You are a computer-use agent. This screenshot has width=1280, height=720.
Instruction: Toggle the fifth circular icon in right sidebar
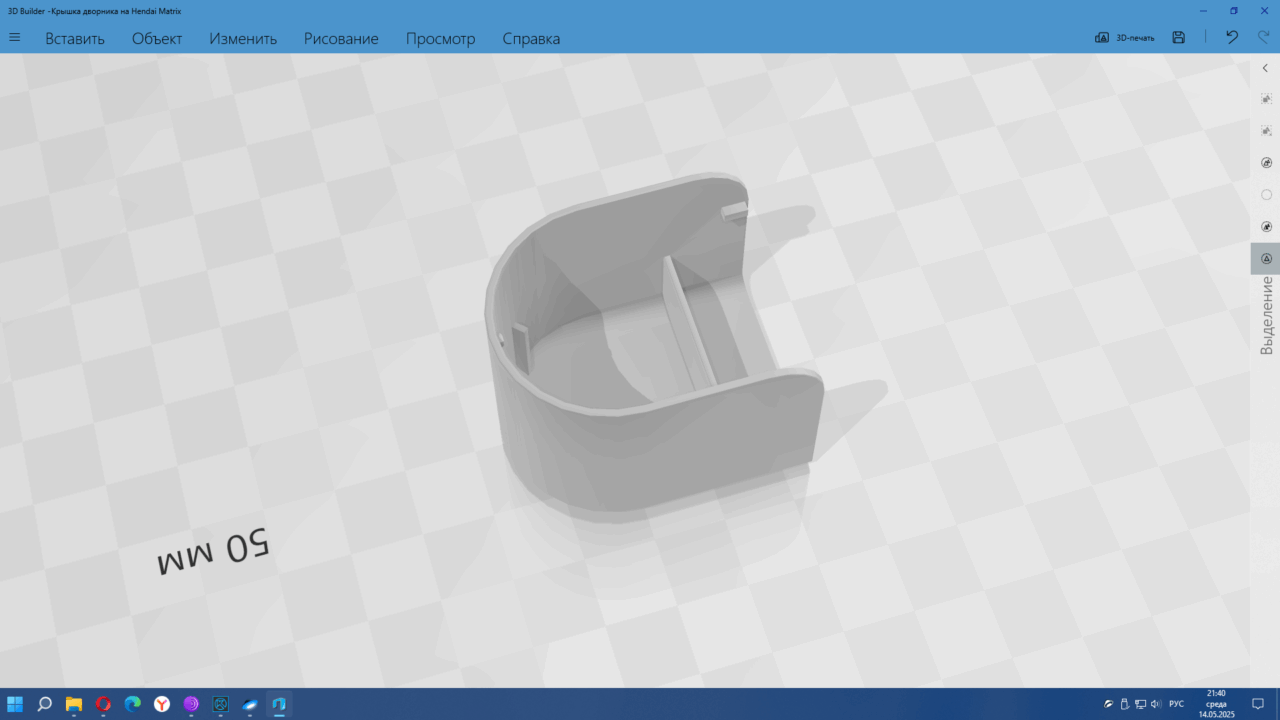pyautogui.click(x=1266, y=227)
